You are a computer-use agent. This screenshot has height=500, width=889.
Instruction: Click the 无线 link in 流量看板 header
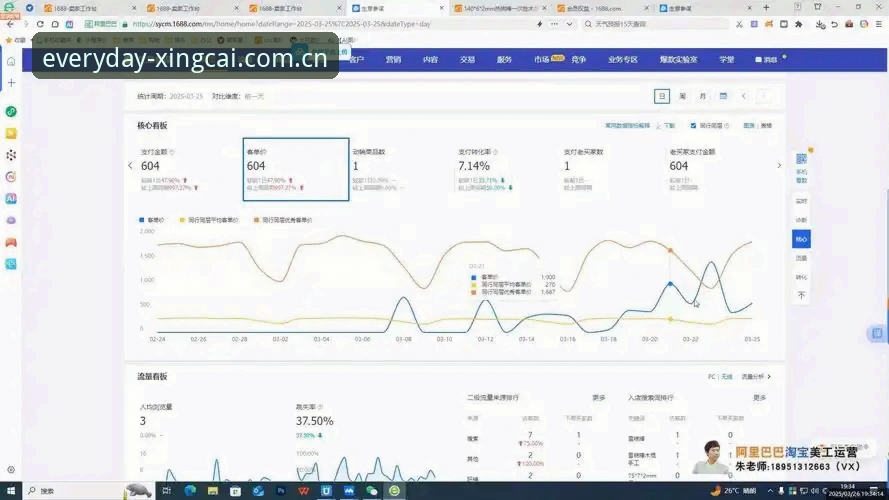click(727, 377)
